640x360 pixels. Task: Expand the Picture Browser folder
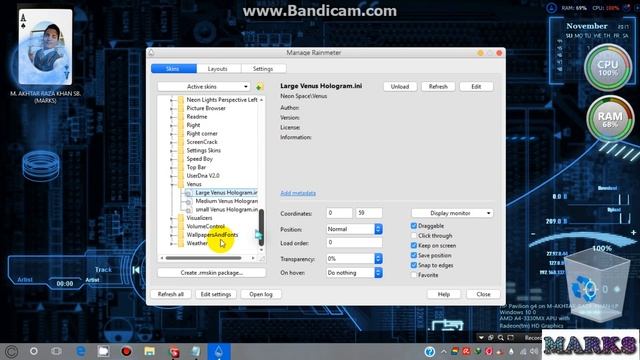coord(171,108)
